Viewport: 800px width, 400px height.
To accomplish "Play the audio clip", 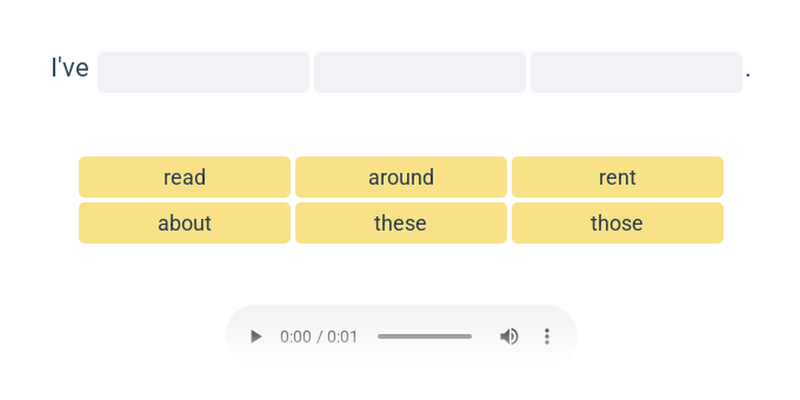I will tap(256, 337).
